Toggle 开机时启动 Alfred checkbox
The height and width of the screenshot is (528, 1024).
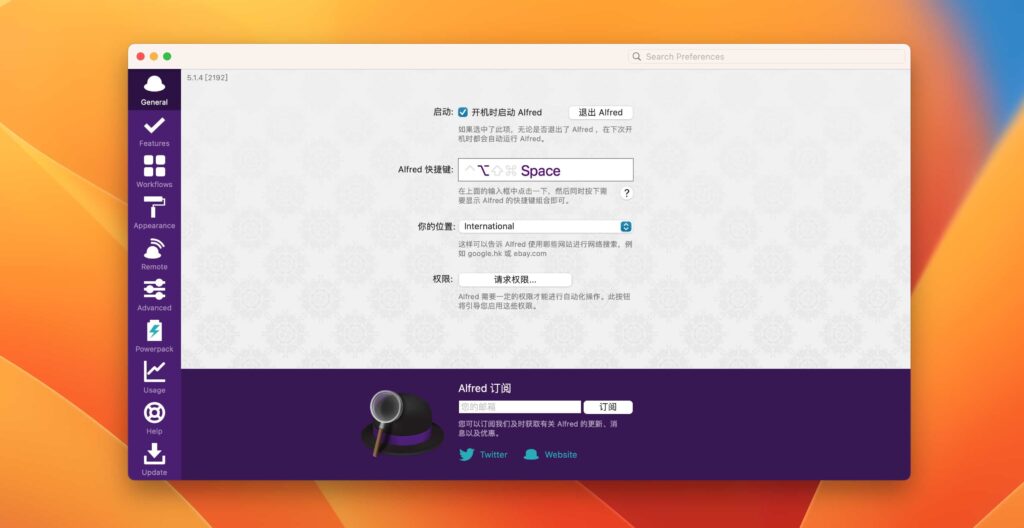coord(463,112)
